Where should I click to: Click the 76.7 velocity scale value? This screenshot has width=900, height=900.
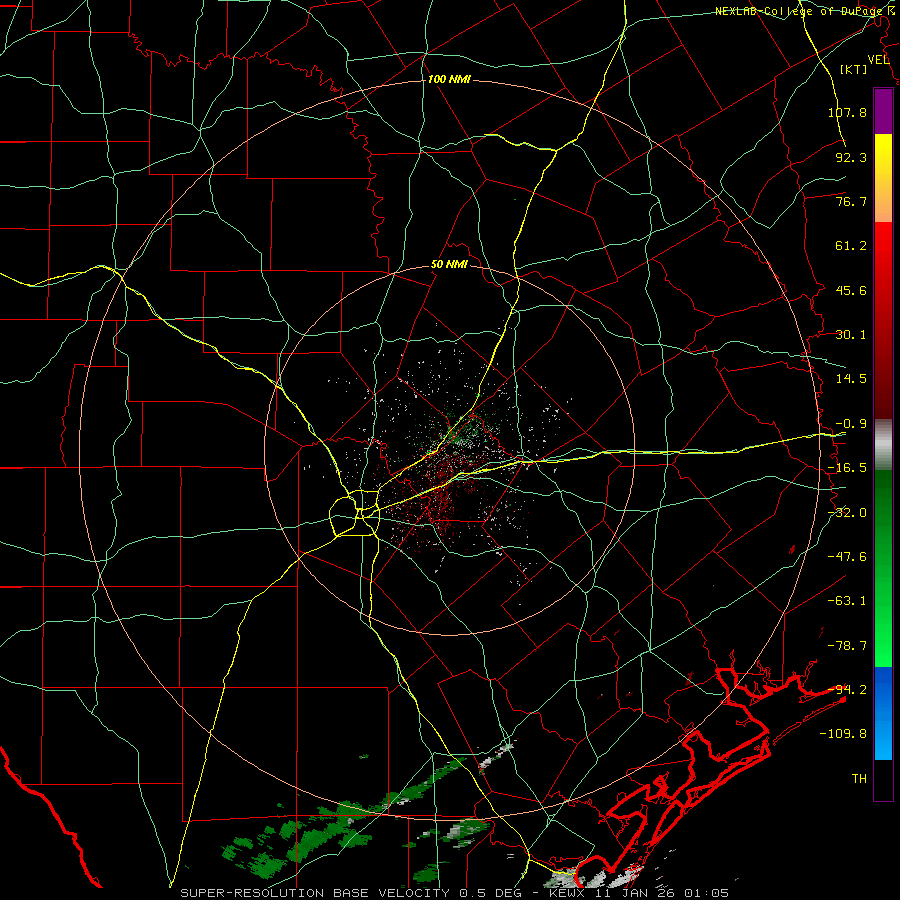click(851, 201)
